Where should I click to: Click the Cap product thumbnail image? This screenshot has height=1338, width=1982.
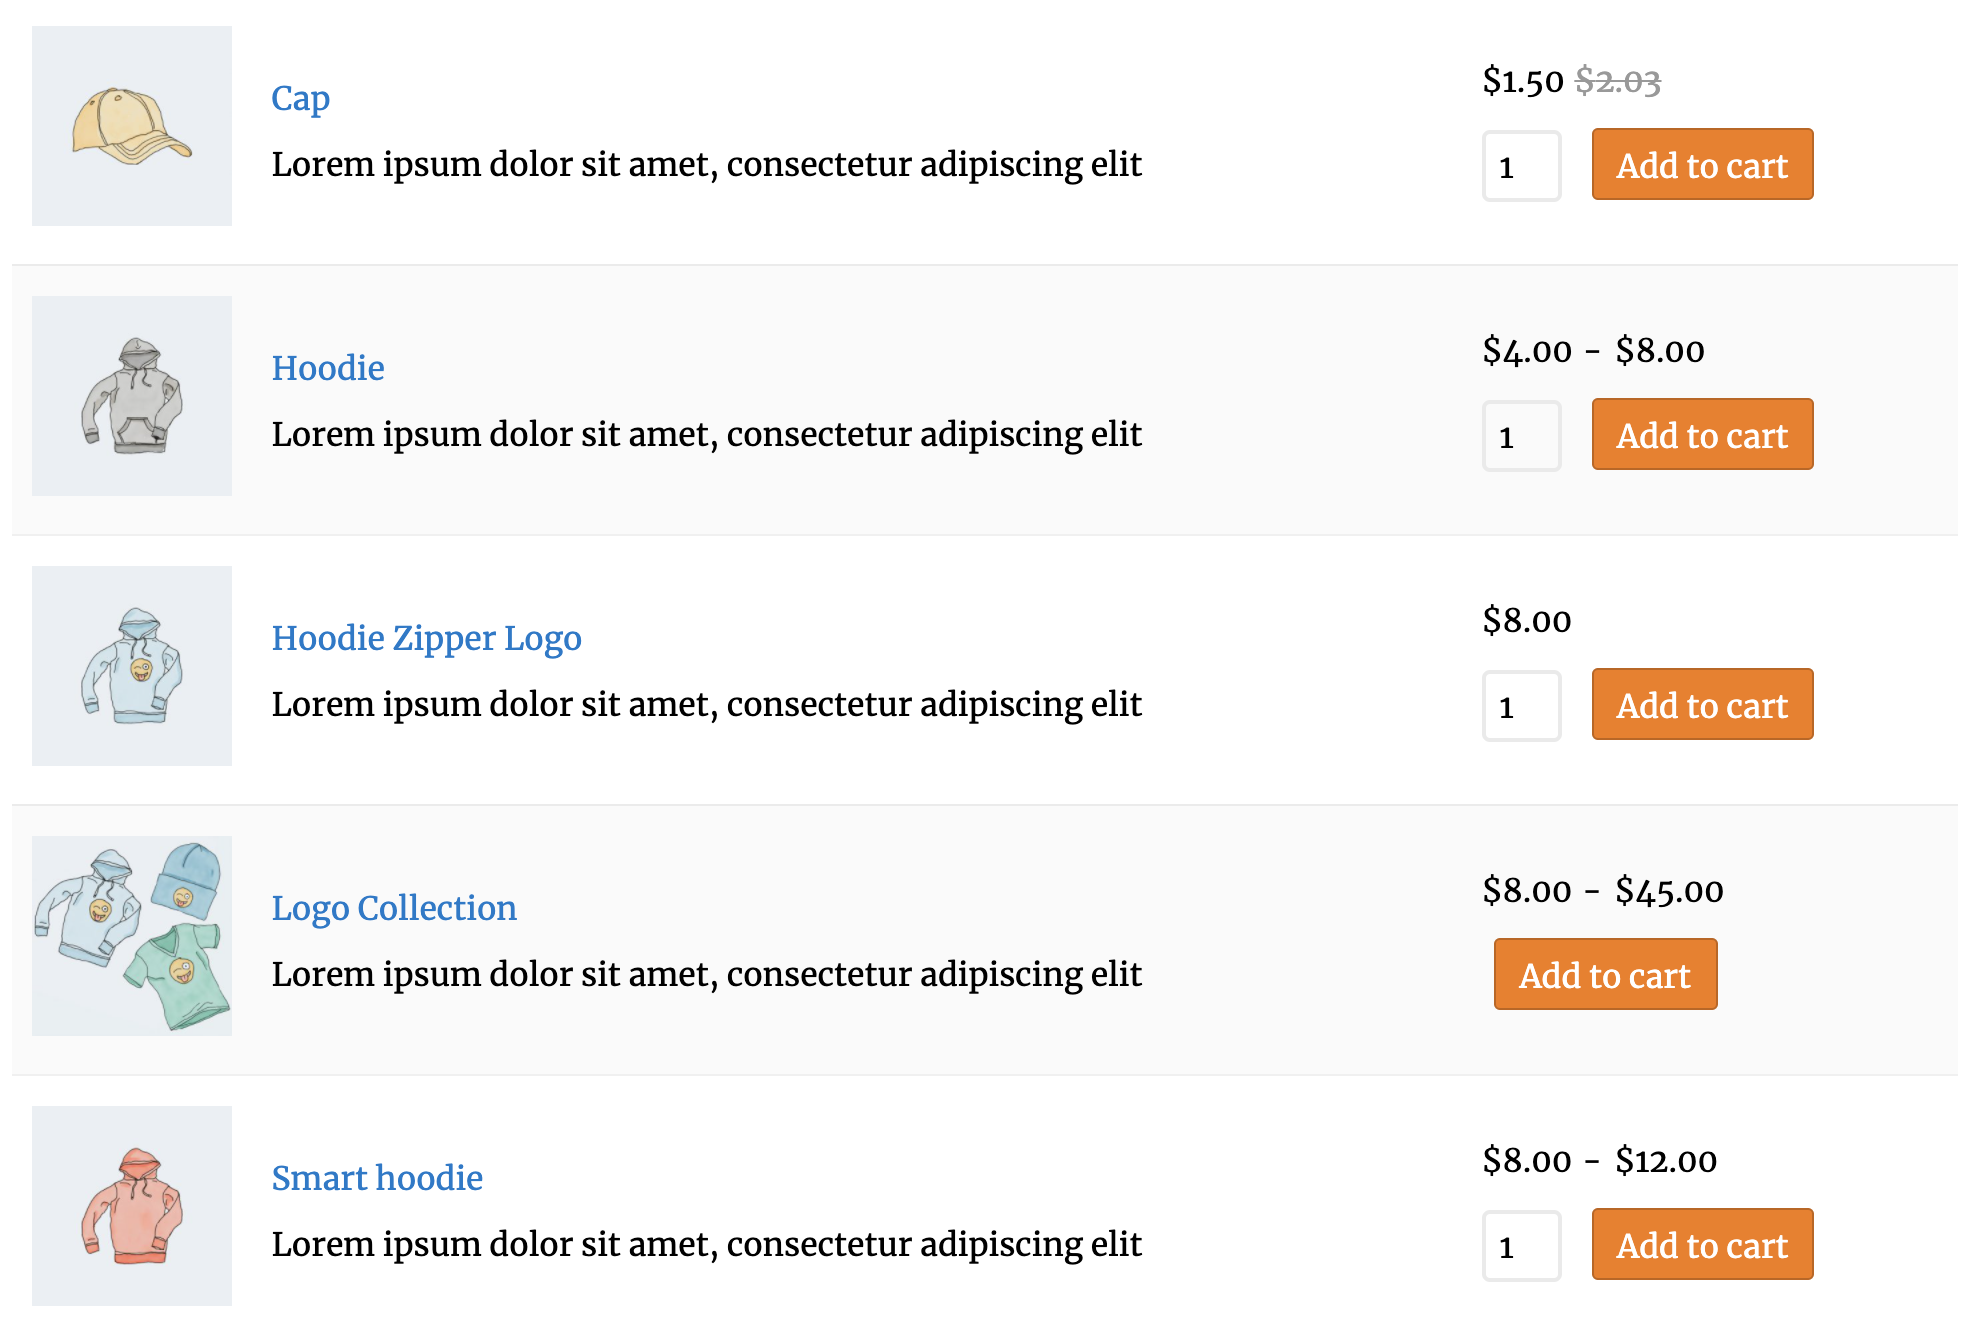click(131, 126)
